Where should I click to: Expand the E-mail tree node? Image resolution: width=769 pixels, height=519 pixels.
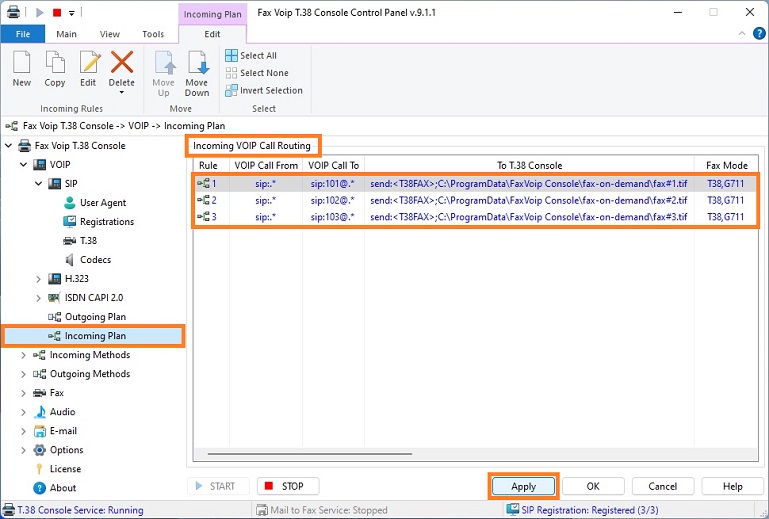coord(23,431)
